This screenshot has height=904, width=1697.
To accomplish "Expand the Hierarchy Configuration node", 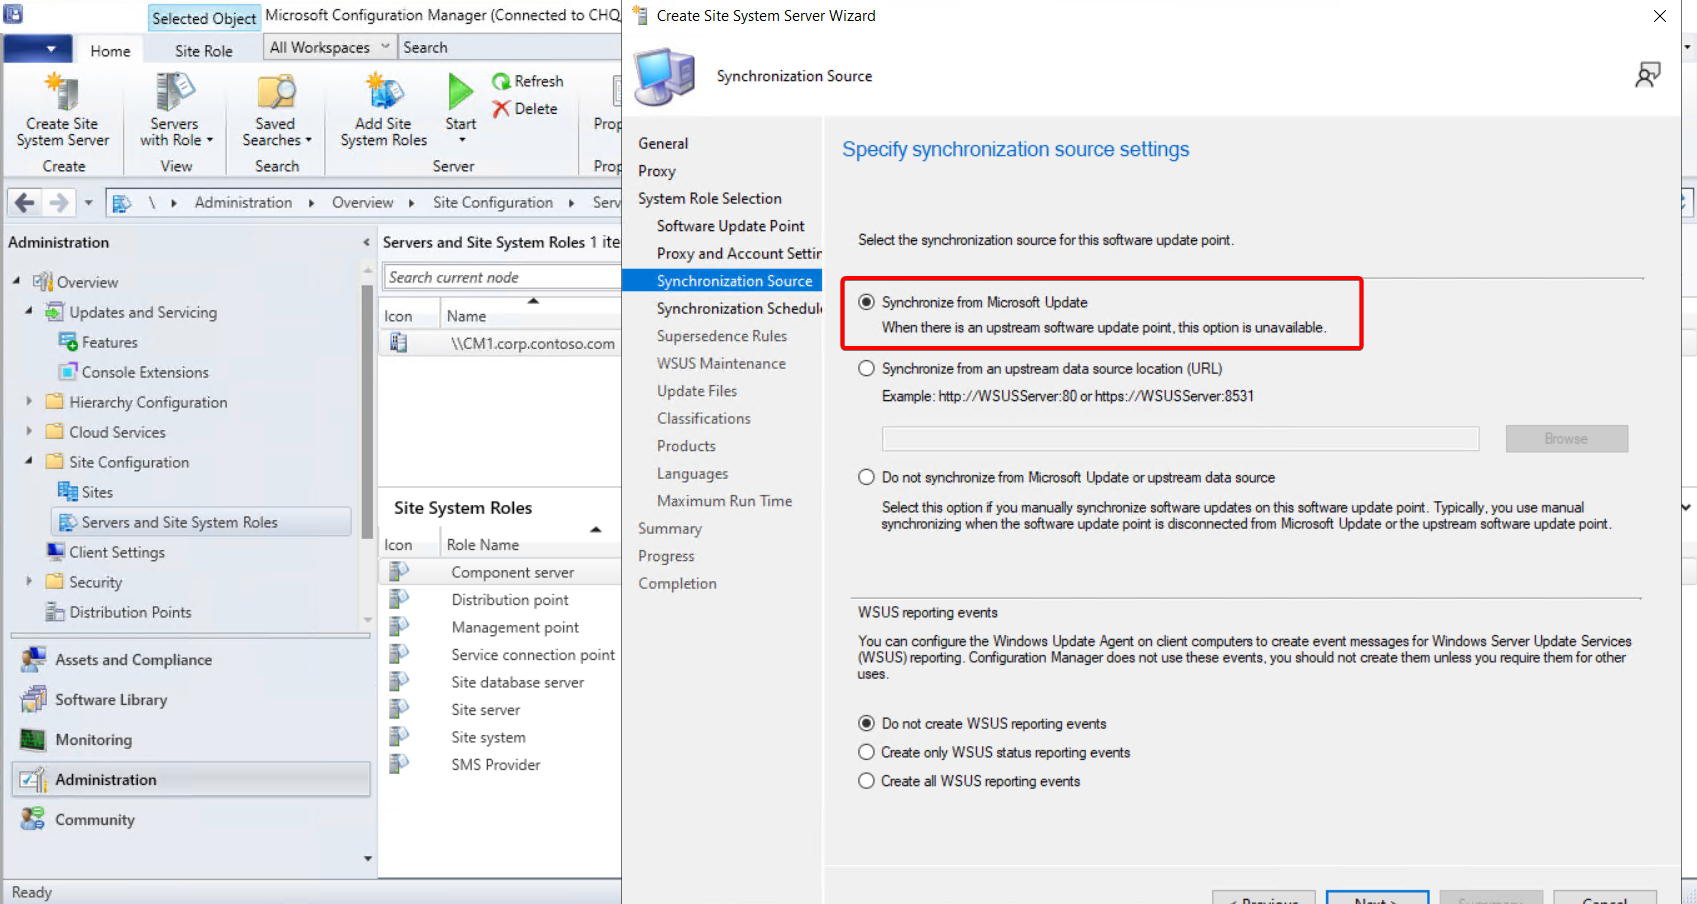I will coord(29,401).
